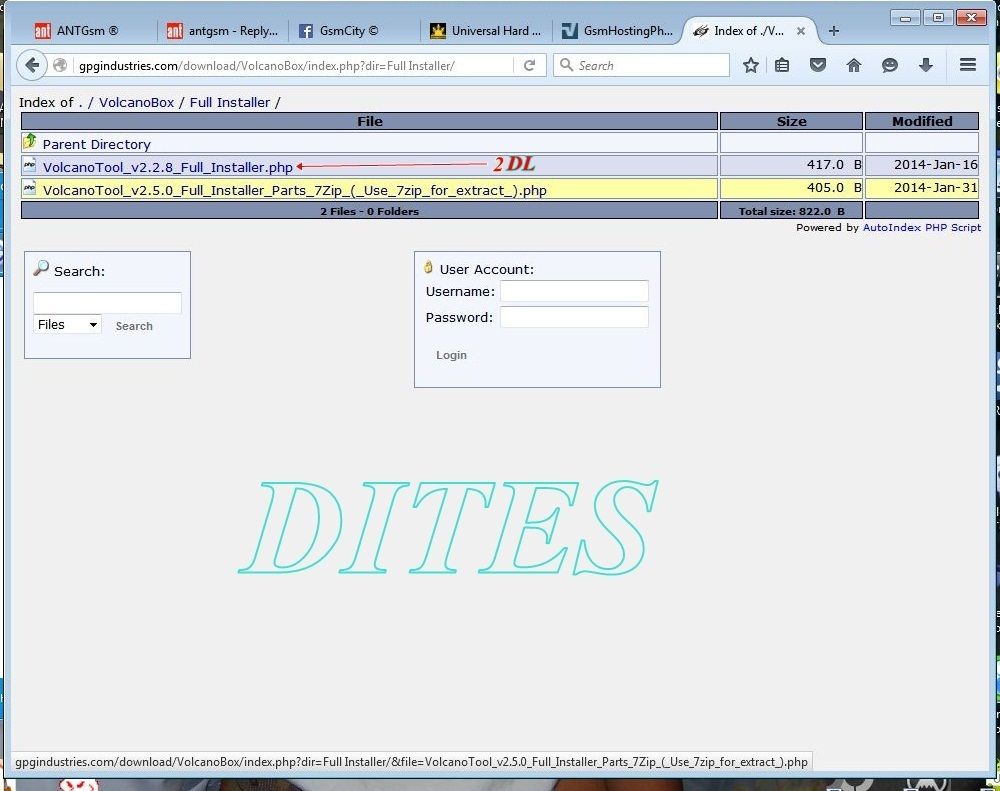The image size is (1000, 791).
Task: Open the chat smiley icon in toolbar
Action: (890, 65)
